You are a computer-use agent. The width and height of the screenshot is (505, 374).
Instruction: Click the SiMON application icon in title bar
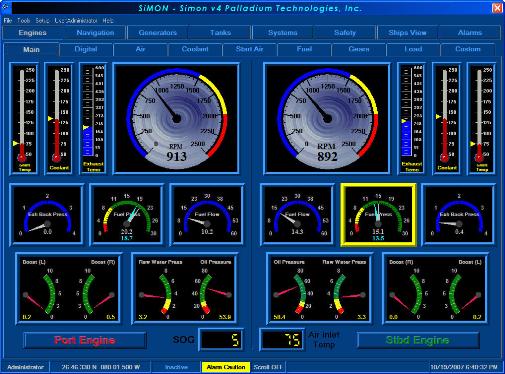click(x=5, y=7)
